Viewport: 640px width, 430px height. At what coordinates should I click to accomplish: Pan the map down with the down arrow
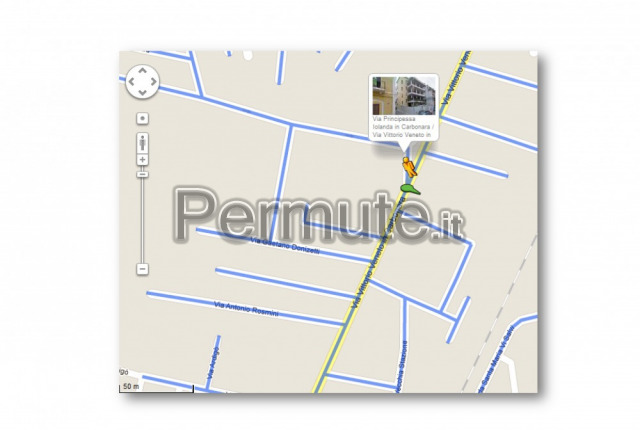click(142, 93)
